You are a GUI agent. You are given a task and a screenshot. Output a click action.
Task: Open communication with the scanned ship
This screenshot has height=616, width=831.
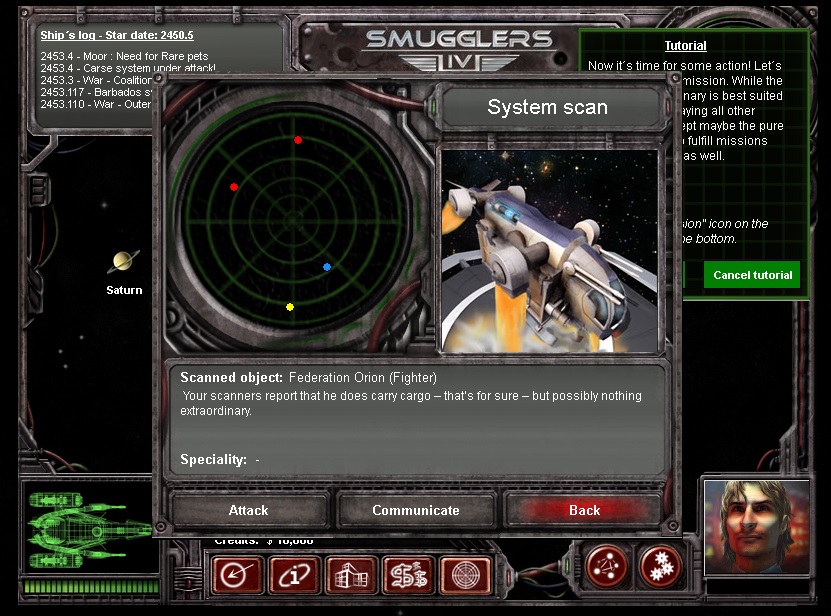point(416,511)
